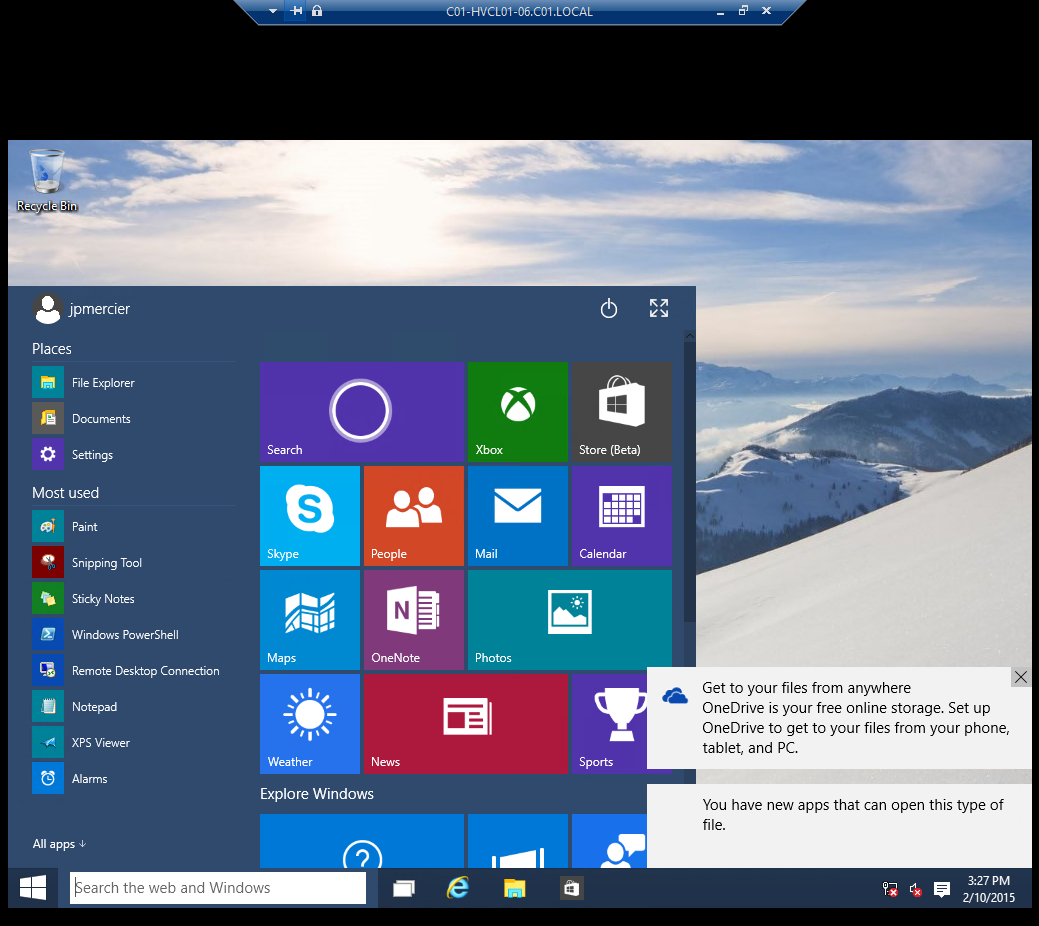This screenshot has height=926, width=1039.
Task: Toggle the connection bar pin
Action: tap(296, 11)
